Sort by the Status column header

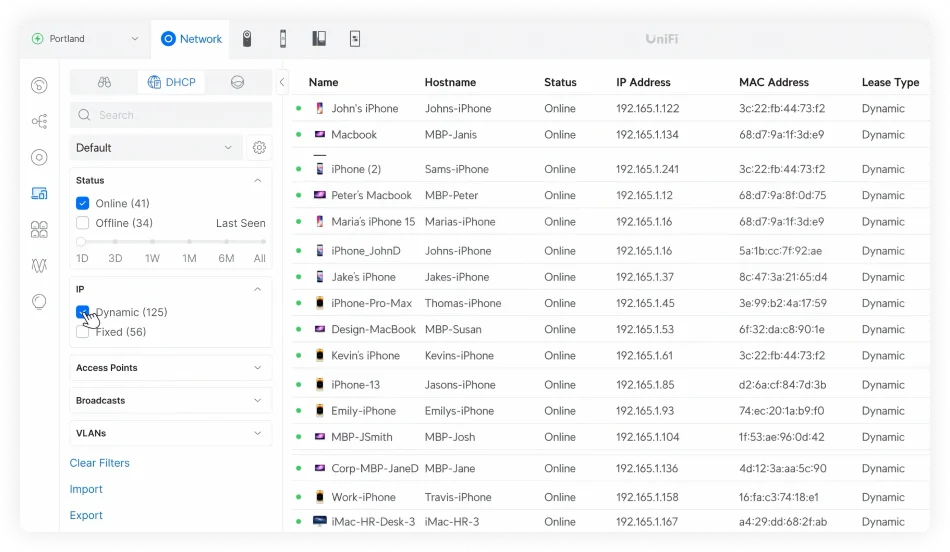[560, 82]
